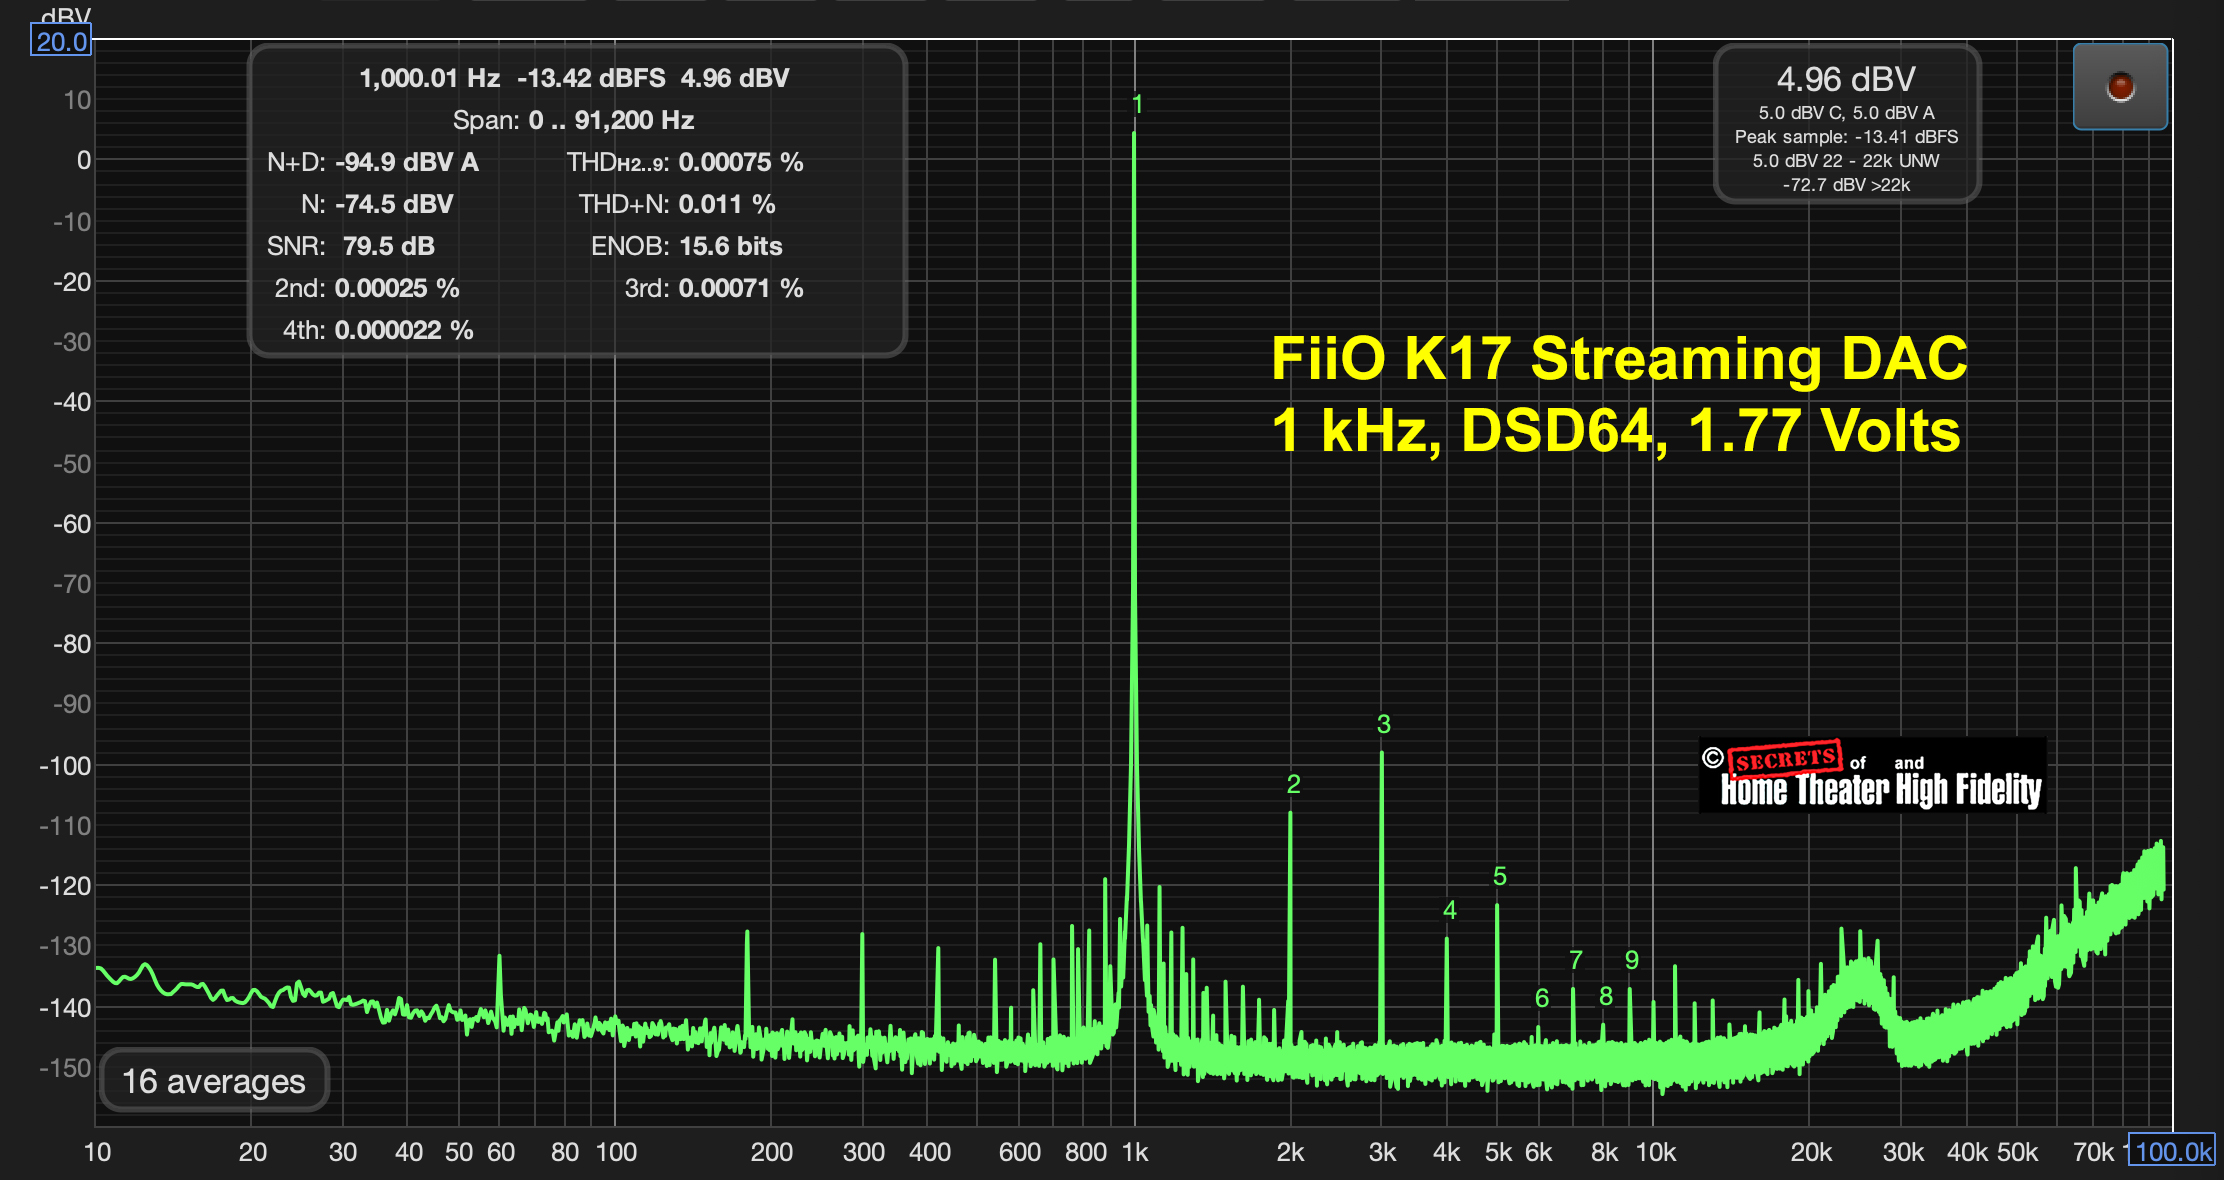Click the 10k label on frequency axis
2224x1180 pixels.
1656,1152
